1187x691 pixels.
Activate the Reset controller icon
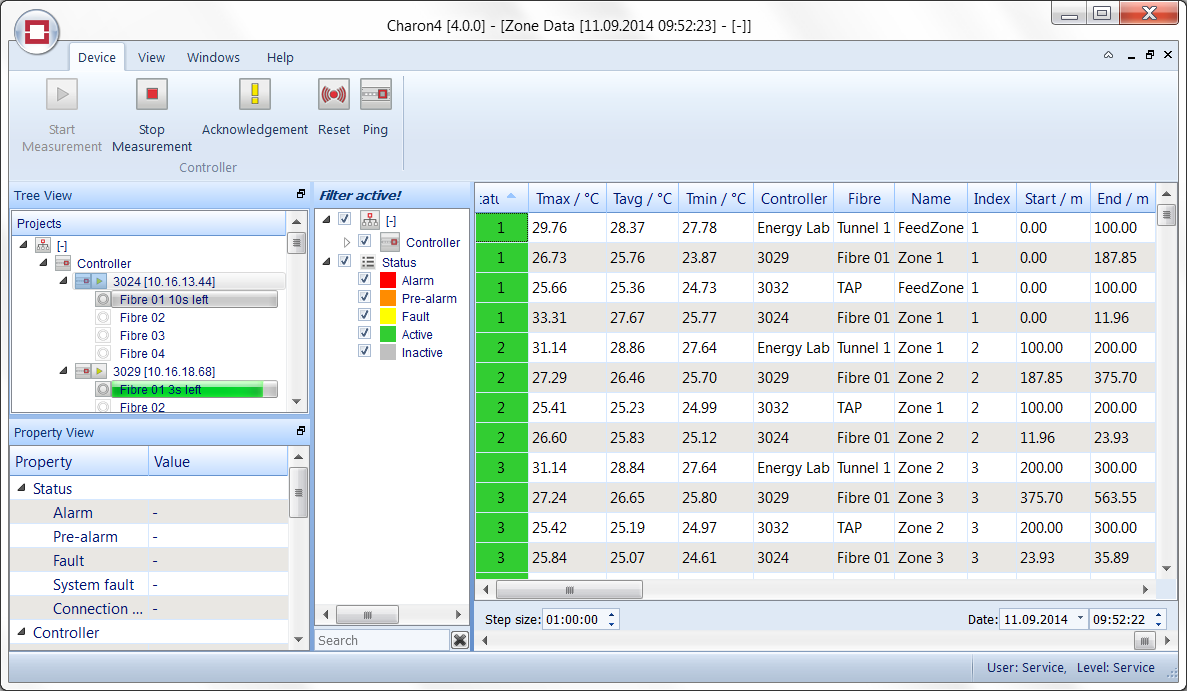(333, 94)
